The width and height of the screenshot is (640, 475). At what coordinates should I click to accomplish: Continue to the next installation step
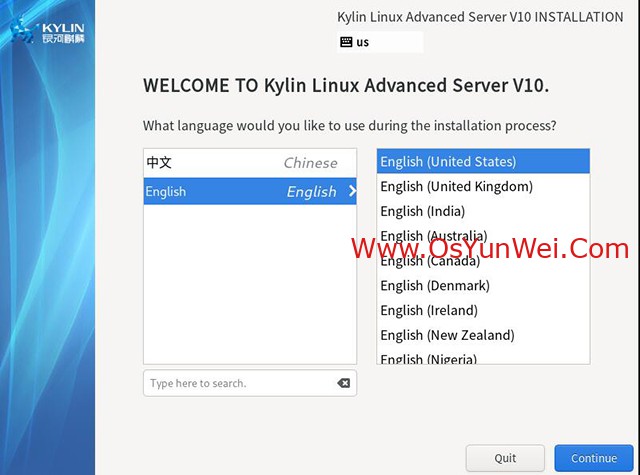pyautogui.click(x=593, y=458)
